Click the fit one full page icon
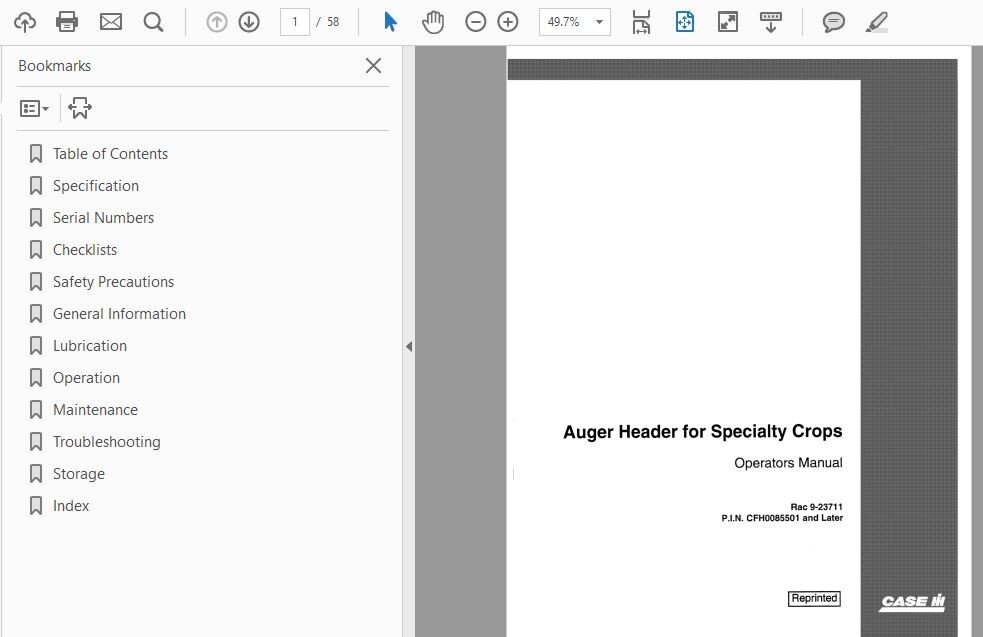The width and height of the screenshot is (983, 637). 685,22
